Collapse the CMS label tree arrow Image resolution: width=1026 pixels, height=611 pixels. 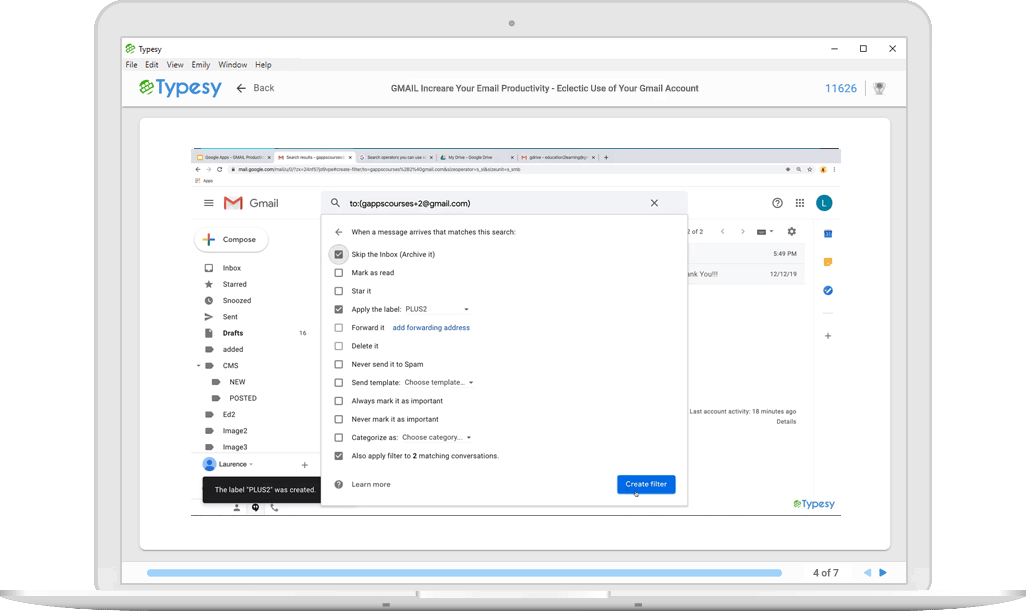pyautogui.click(x=199, y=366)
